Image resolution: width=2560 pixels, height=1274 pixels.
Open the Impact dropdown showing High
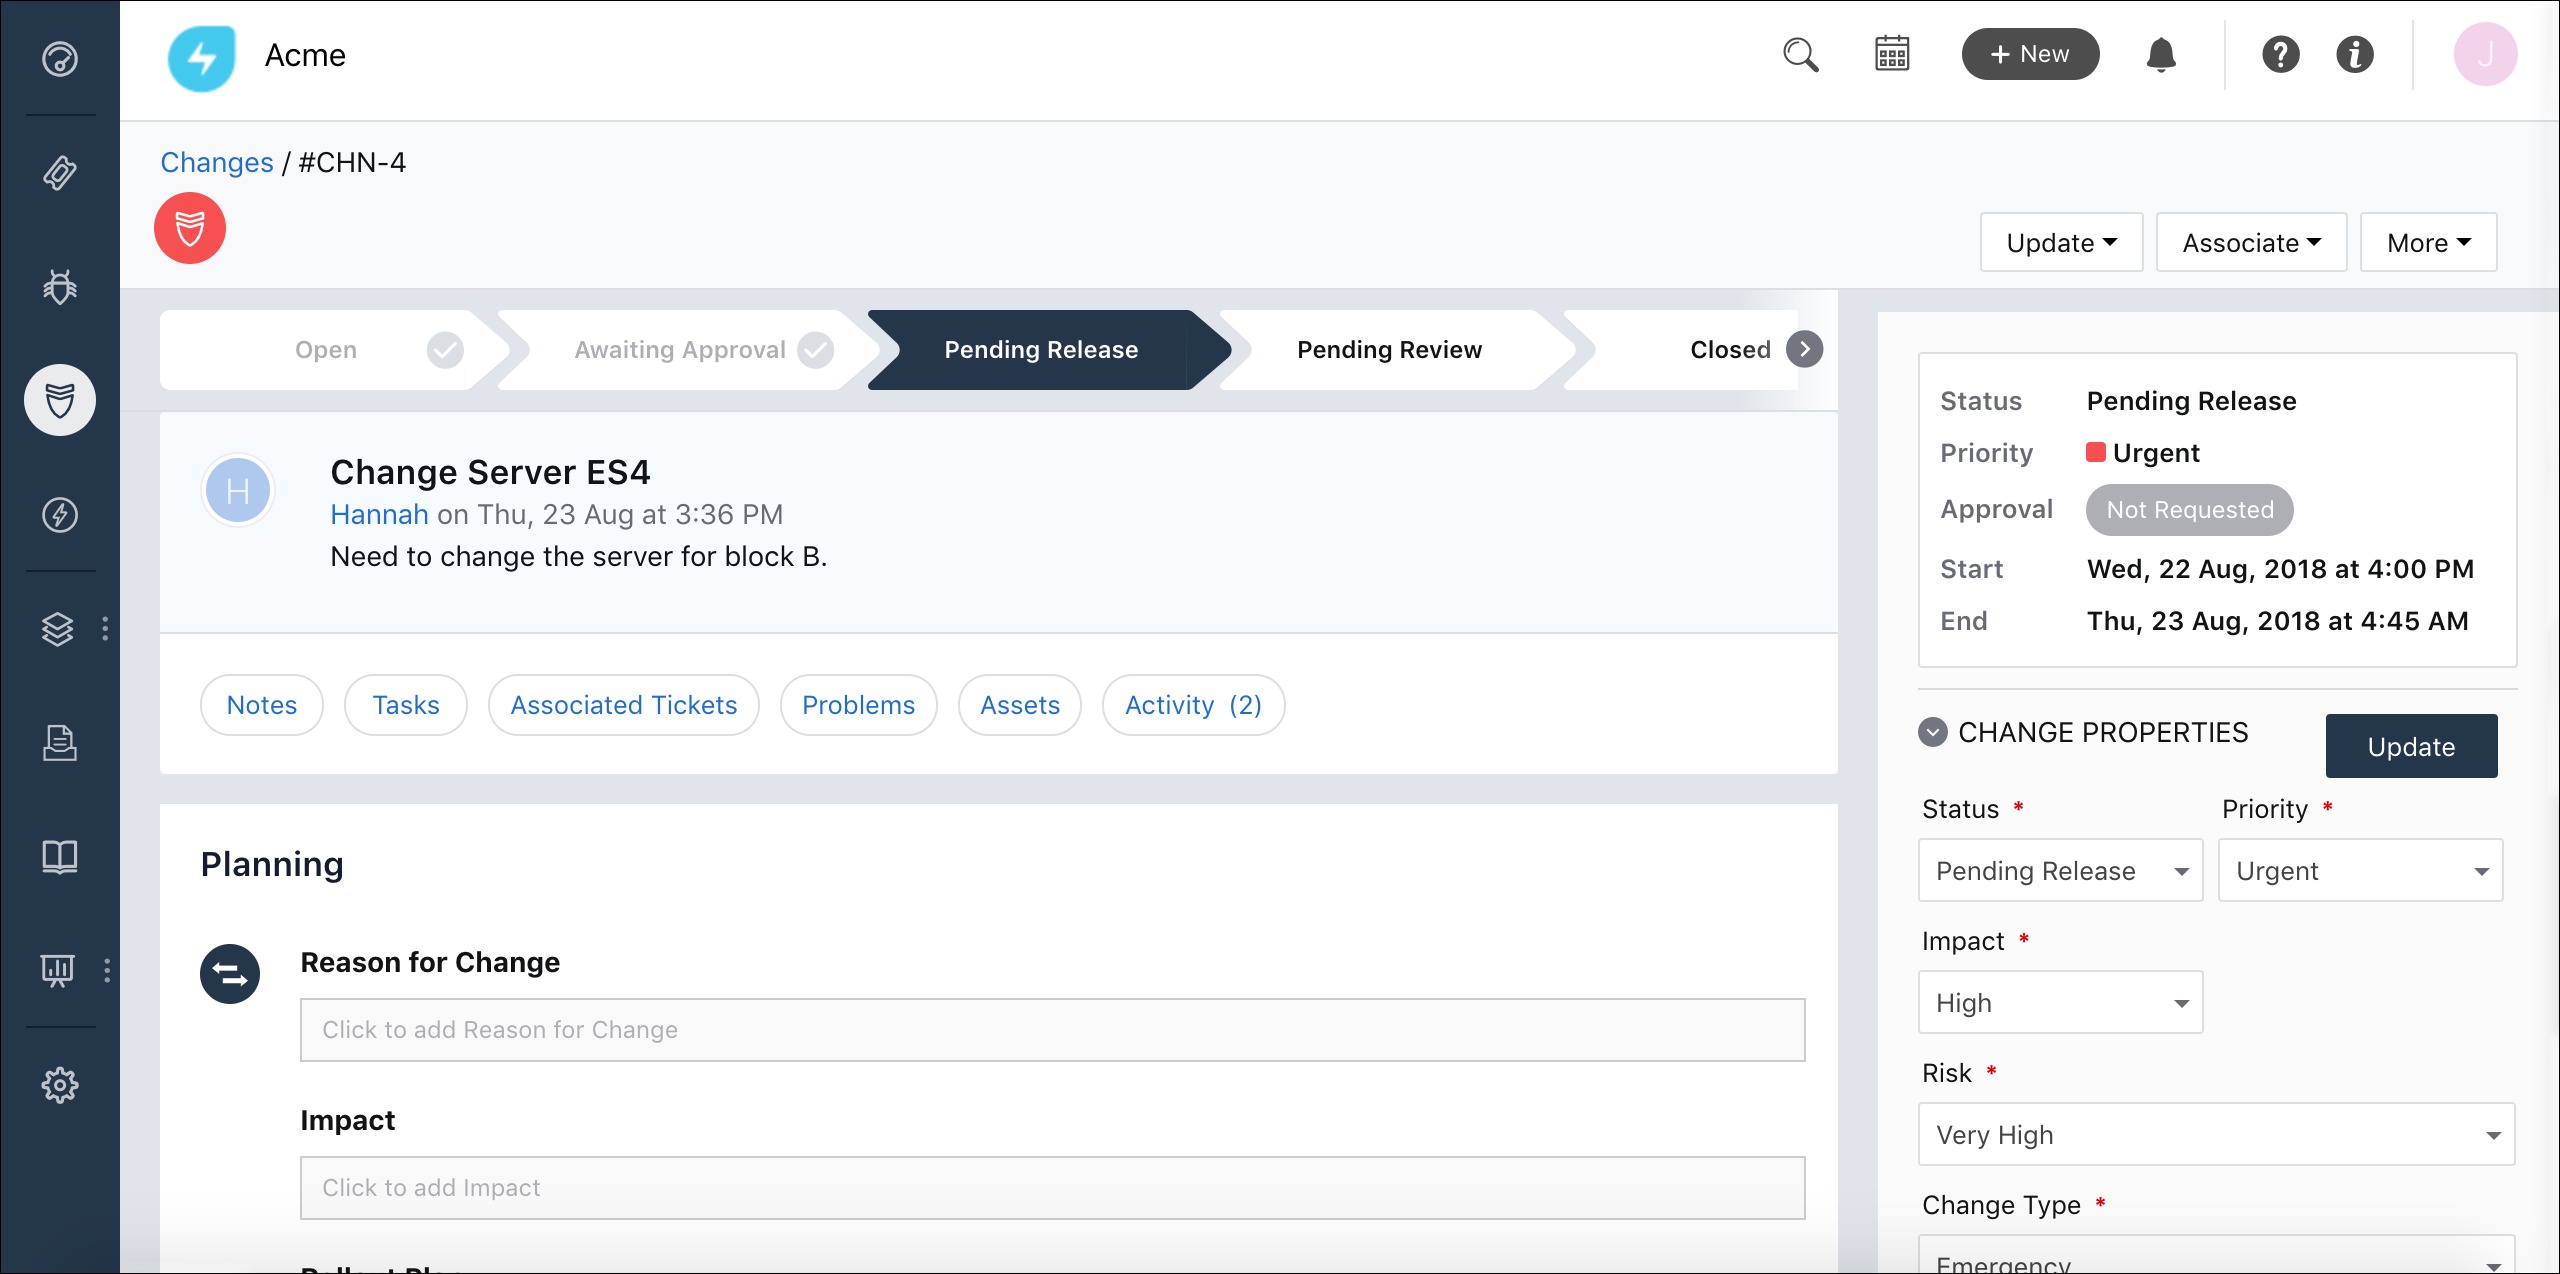pyautogui.click(x=2060, y=1003)
